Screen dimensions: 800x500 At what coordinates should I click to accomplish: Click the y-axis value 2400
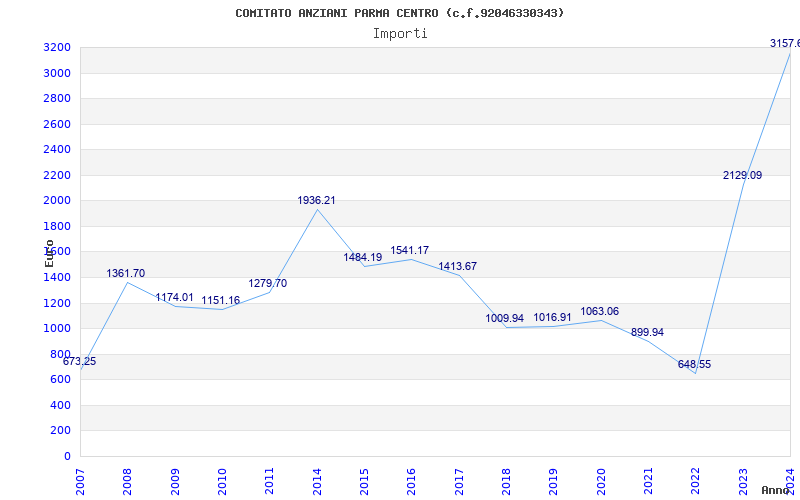pyautogui.click(x=57, y=149)
